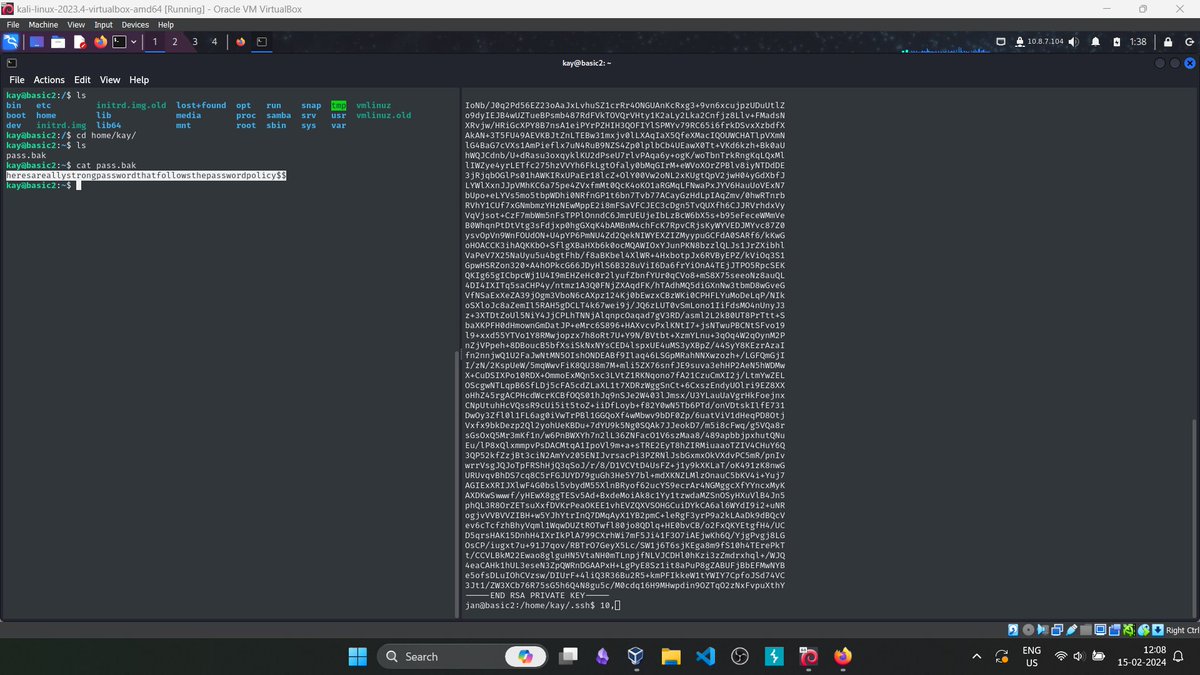Image resolution: width=1200 pixels, height=675 pixels.
Task: Open terminal emulator launcher in Kali panel
Action: tap(119, 42)
